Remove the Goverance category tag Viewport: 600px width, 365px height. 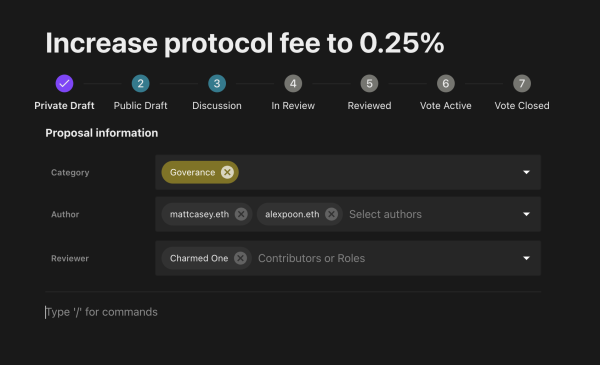click(227, 172)
